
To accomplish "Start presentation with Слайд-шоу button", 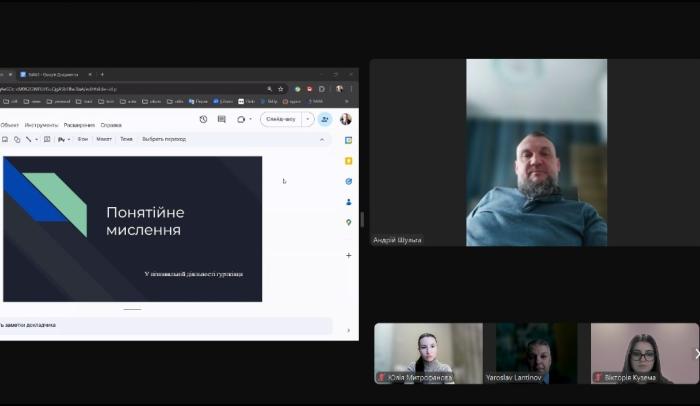I will [281, 119].
